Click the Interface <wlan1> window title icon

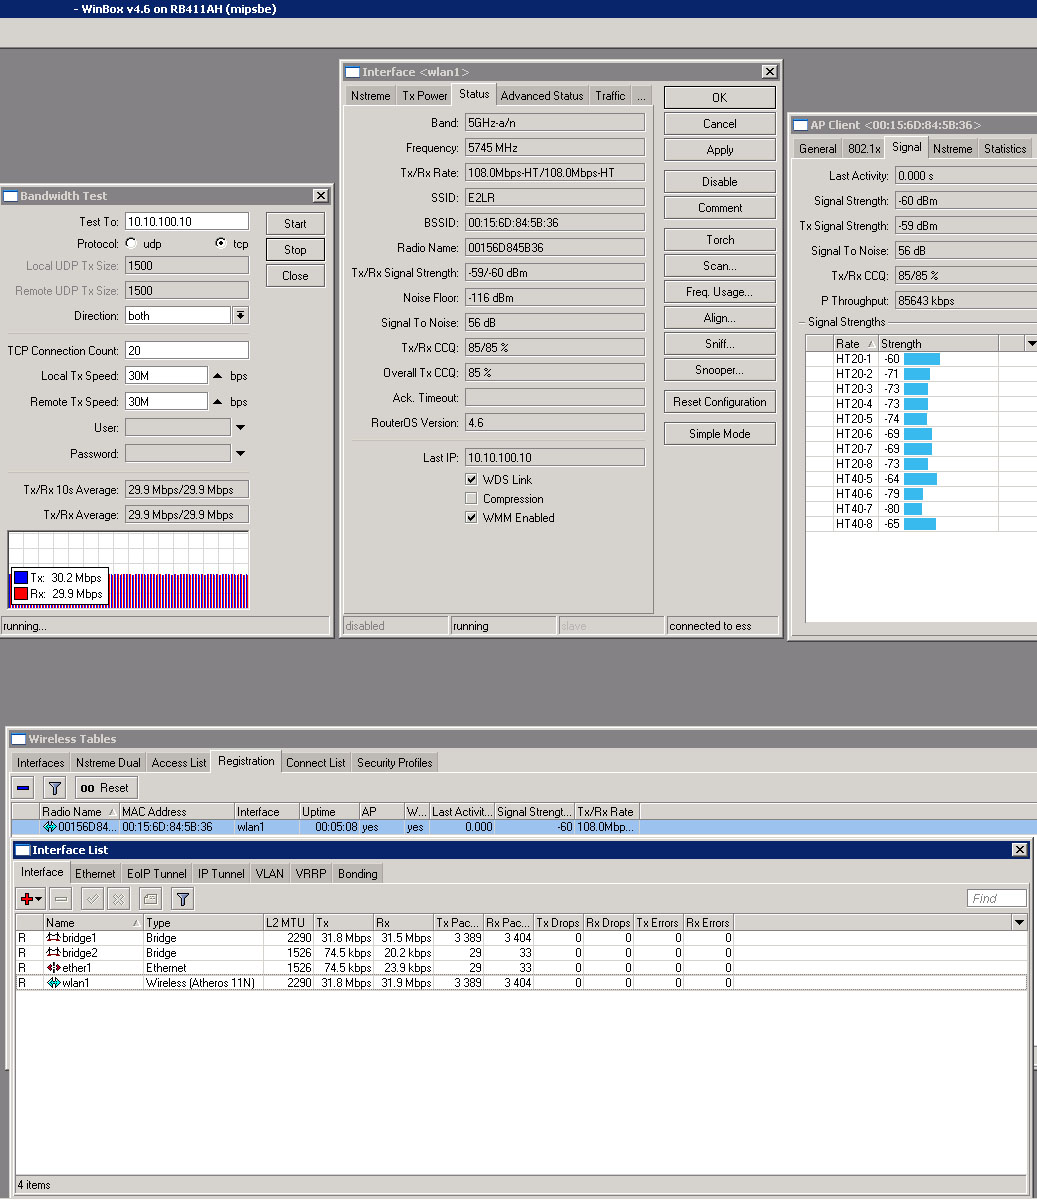[353, 72]
